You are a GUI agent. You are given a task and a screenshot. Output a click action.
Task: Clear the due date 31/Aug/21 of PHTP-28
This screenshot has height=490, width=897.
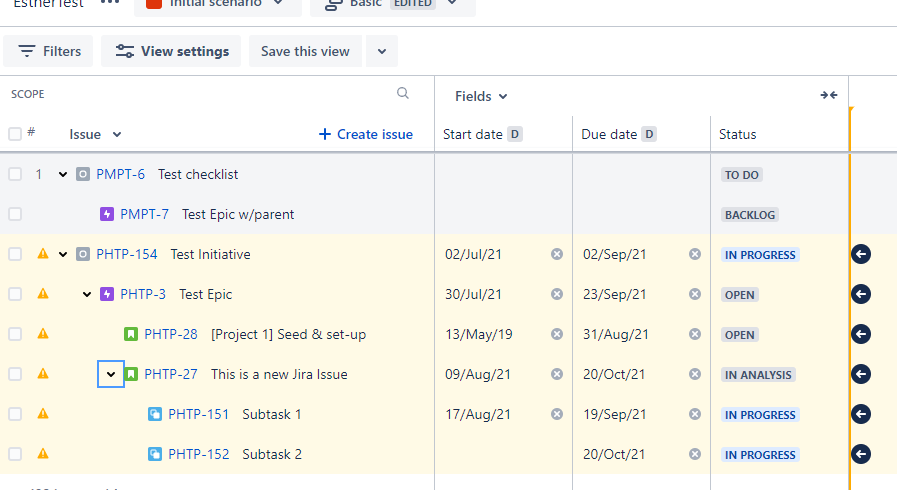click(695, 334)
